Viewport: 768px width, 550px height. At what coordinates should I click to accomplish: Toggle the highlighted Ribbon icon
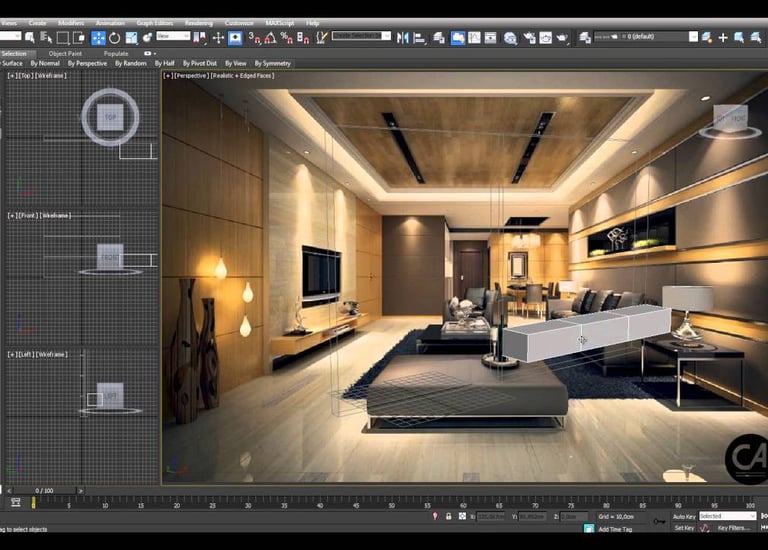tap(458, 38)
